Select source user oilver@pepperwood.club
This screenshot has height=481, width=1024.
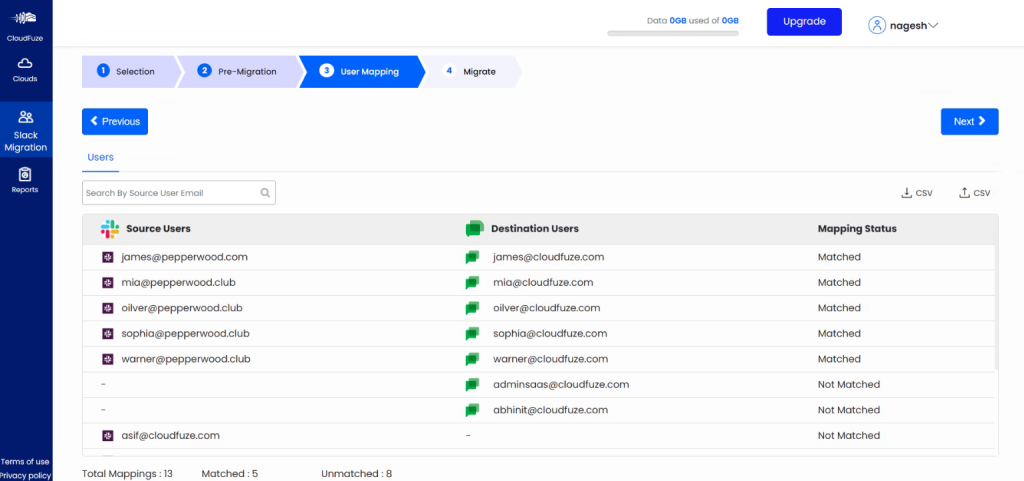(182, 308)
